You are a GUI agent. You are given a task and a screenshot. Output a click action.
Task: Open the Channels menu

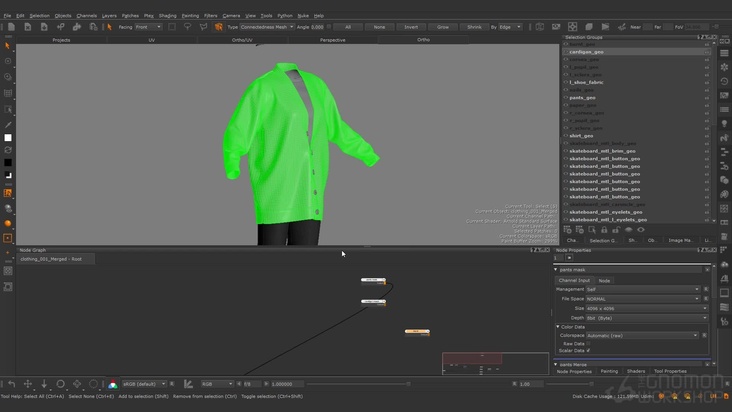click(86, 15)
